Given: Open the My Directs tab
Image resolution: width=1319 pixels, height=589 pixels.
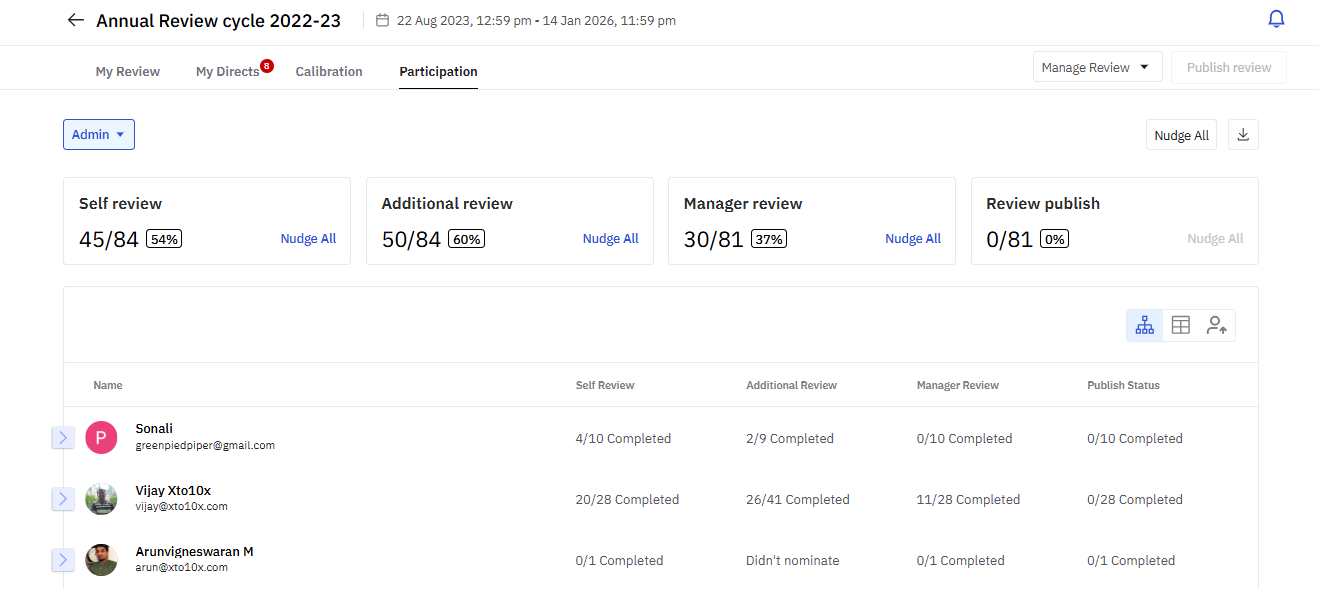Looking at the screenshot, I should [228, 72].
